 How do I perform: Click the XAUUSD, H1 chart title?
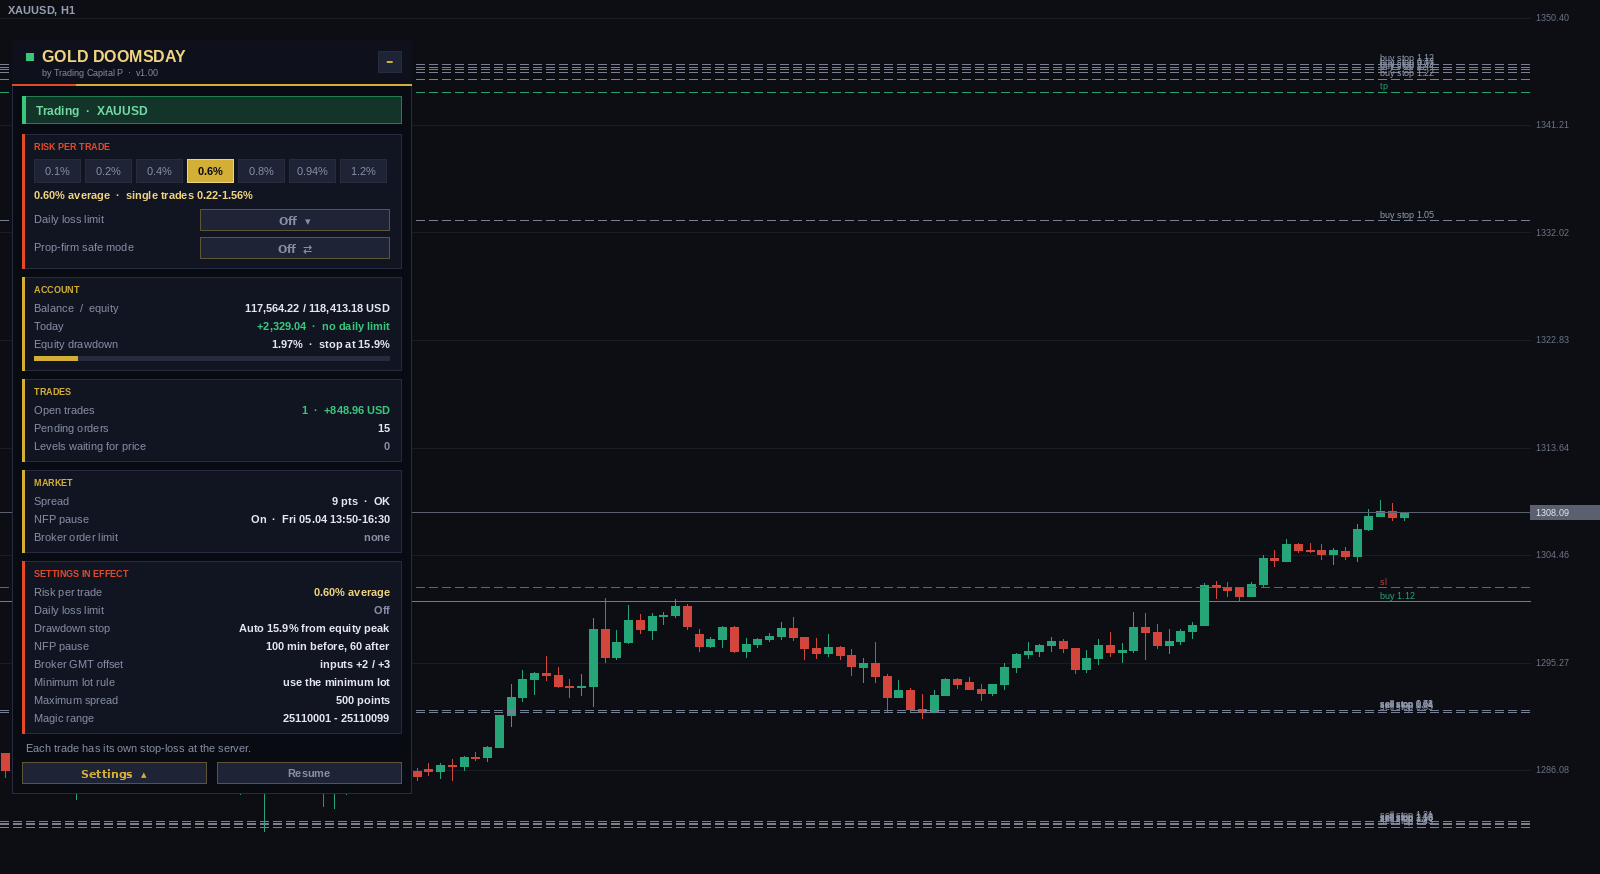click(41, 10)
